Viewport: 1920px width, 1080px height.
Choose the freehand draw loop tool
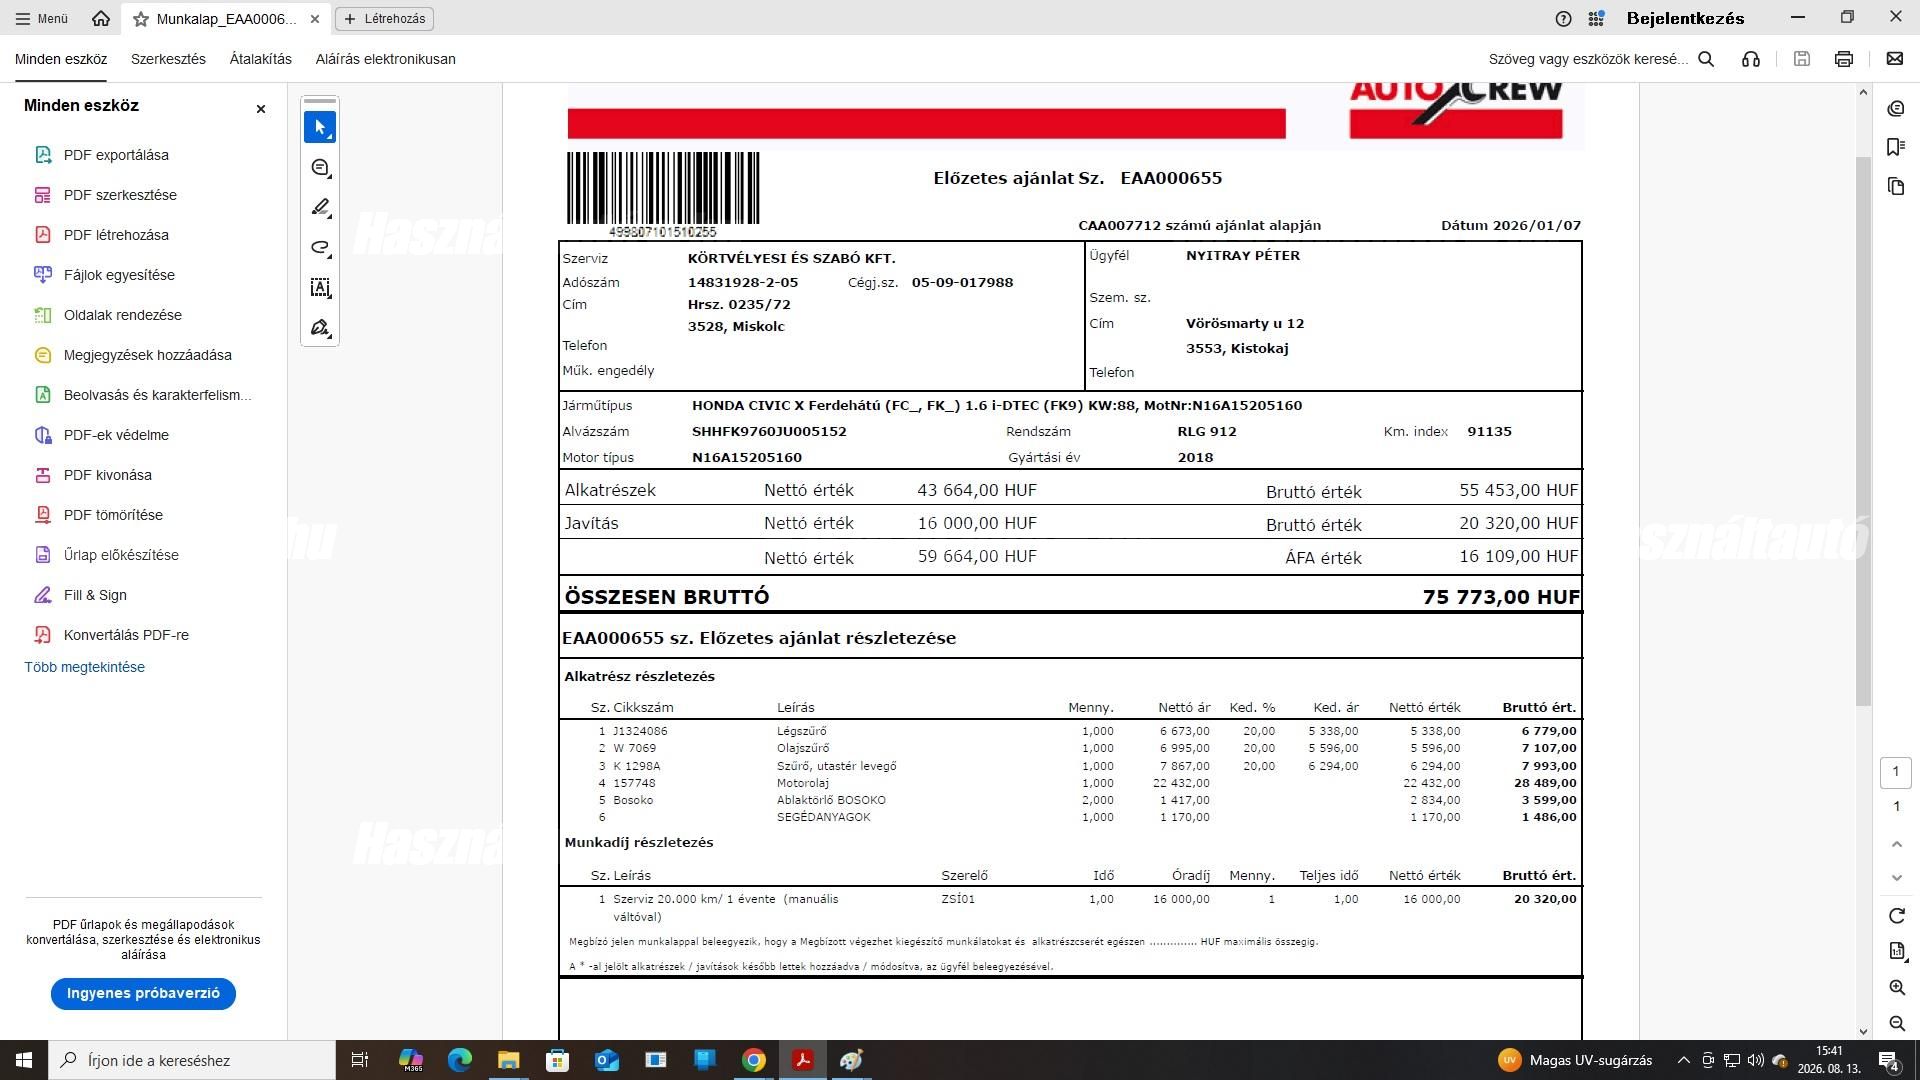(320, 248)
